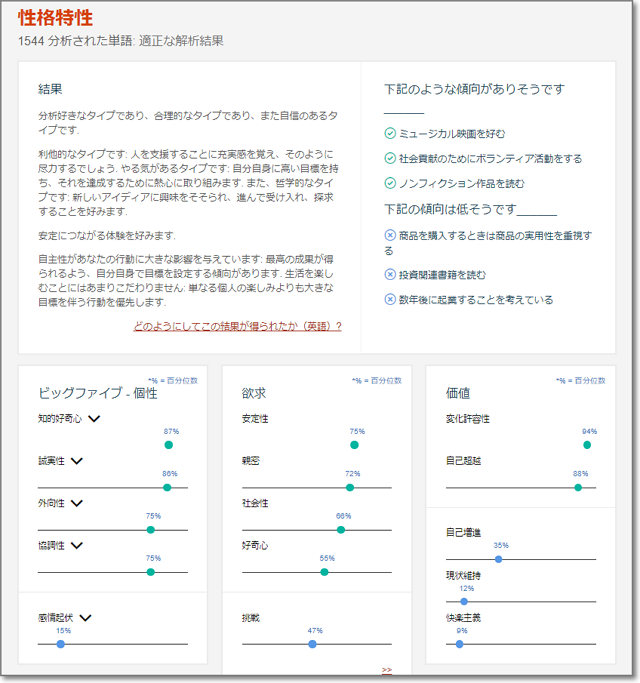This screenshot has width=640, height=683.
Task: Click the 快楽主義 9% slider marker
Action: 460,644
